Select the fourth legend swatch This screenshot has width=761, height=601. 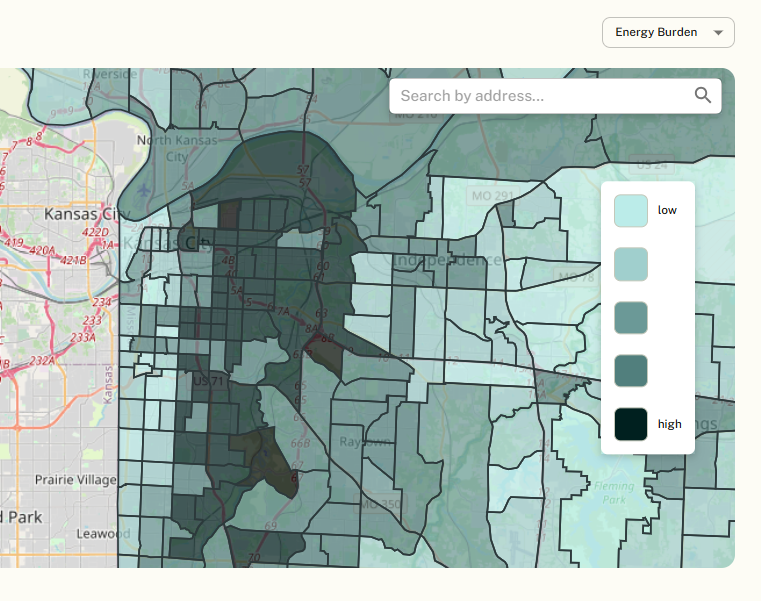[630, 371]
